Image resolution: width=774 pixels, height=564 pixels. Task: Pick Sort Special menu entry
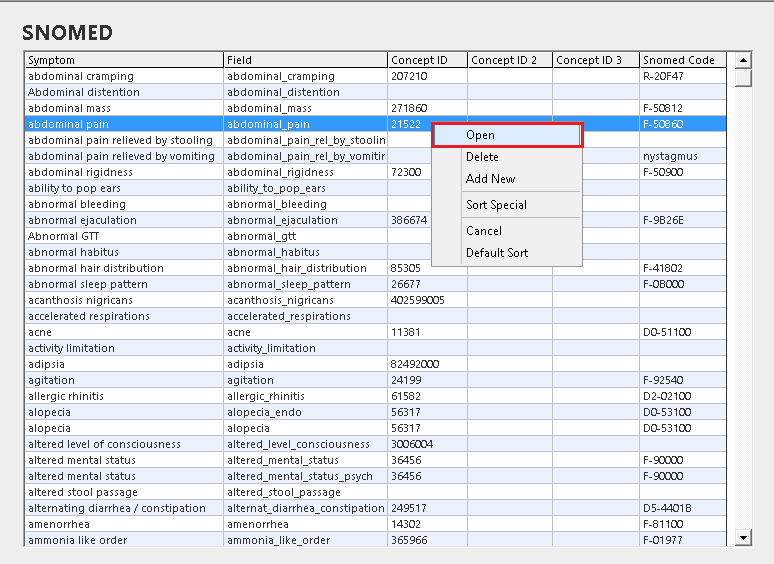coord(507,205)
